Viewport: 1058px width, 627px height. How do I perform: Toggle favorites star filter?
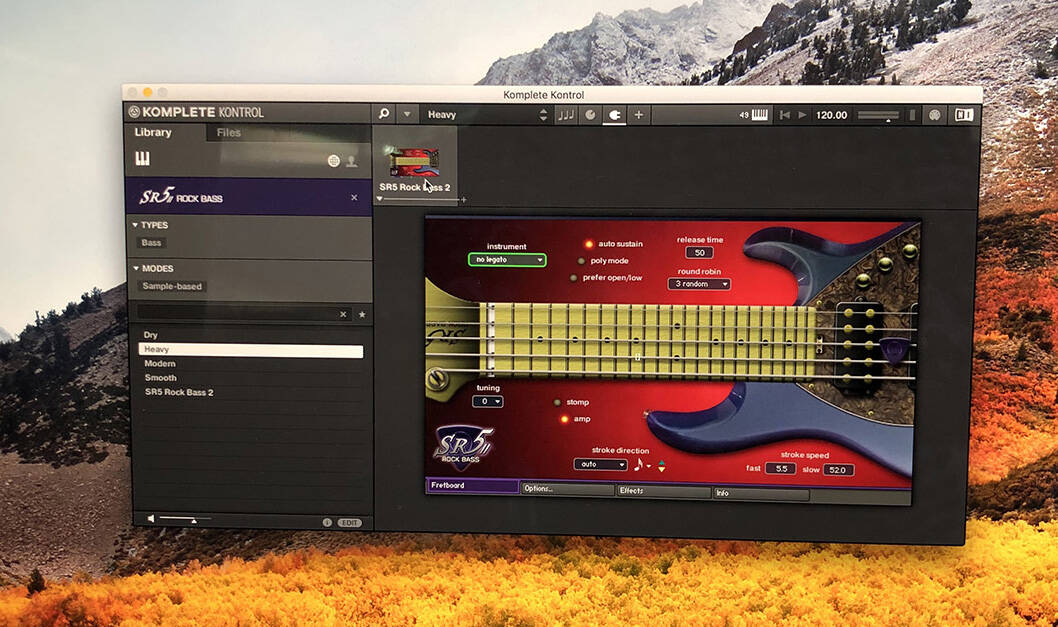click(x=362, y=314)
